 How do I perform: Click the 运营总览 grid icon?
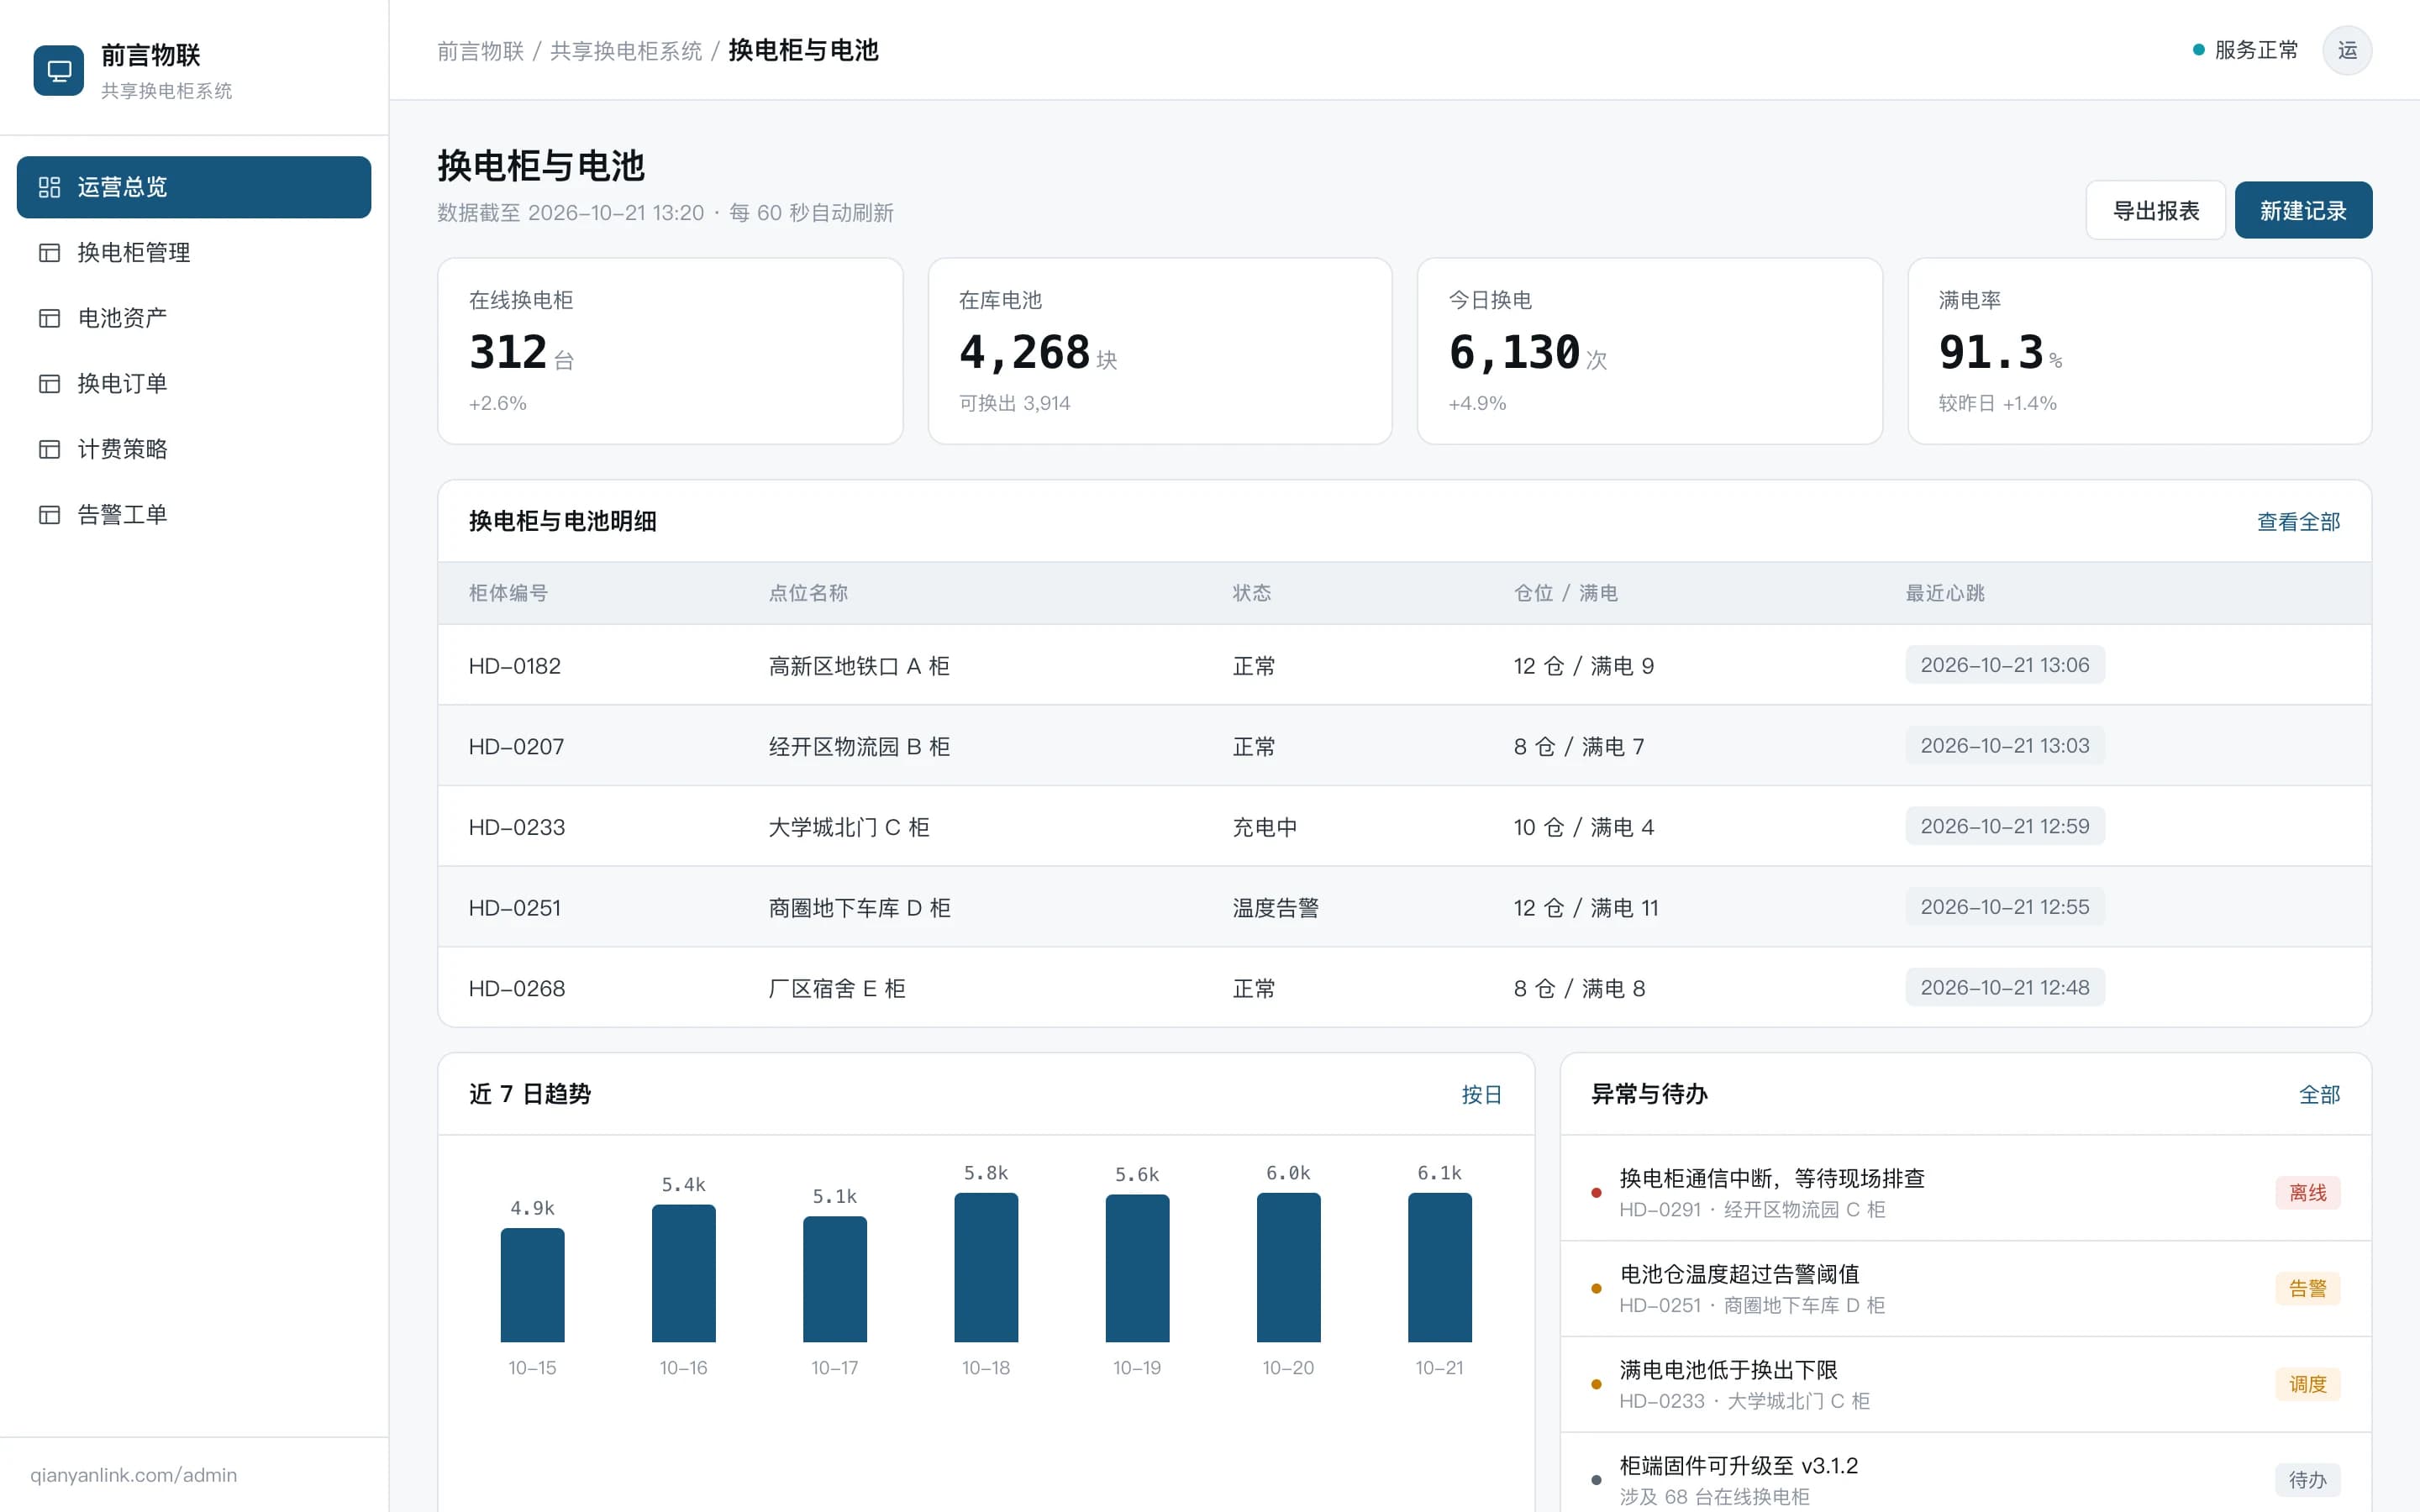click(x=49, y=187)
